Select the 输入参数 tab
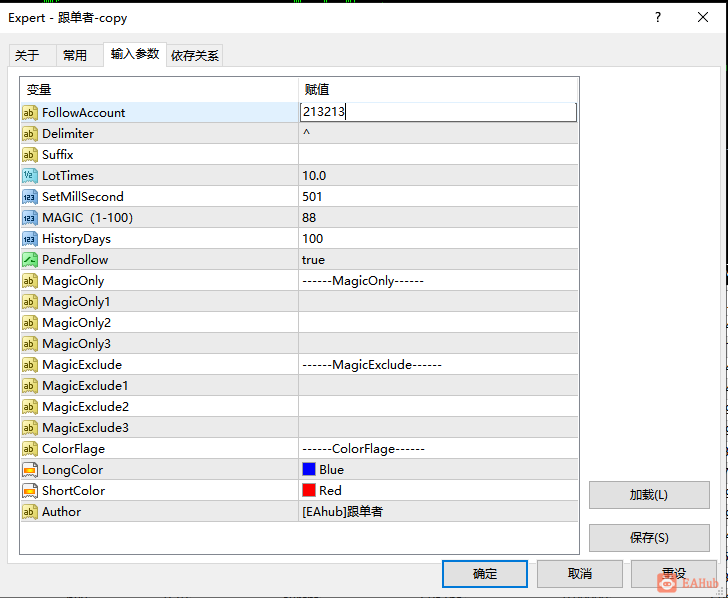728x598 pixels. tap(135, 54)
